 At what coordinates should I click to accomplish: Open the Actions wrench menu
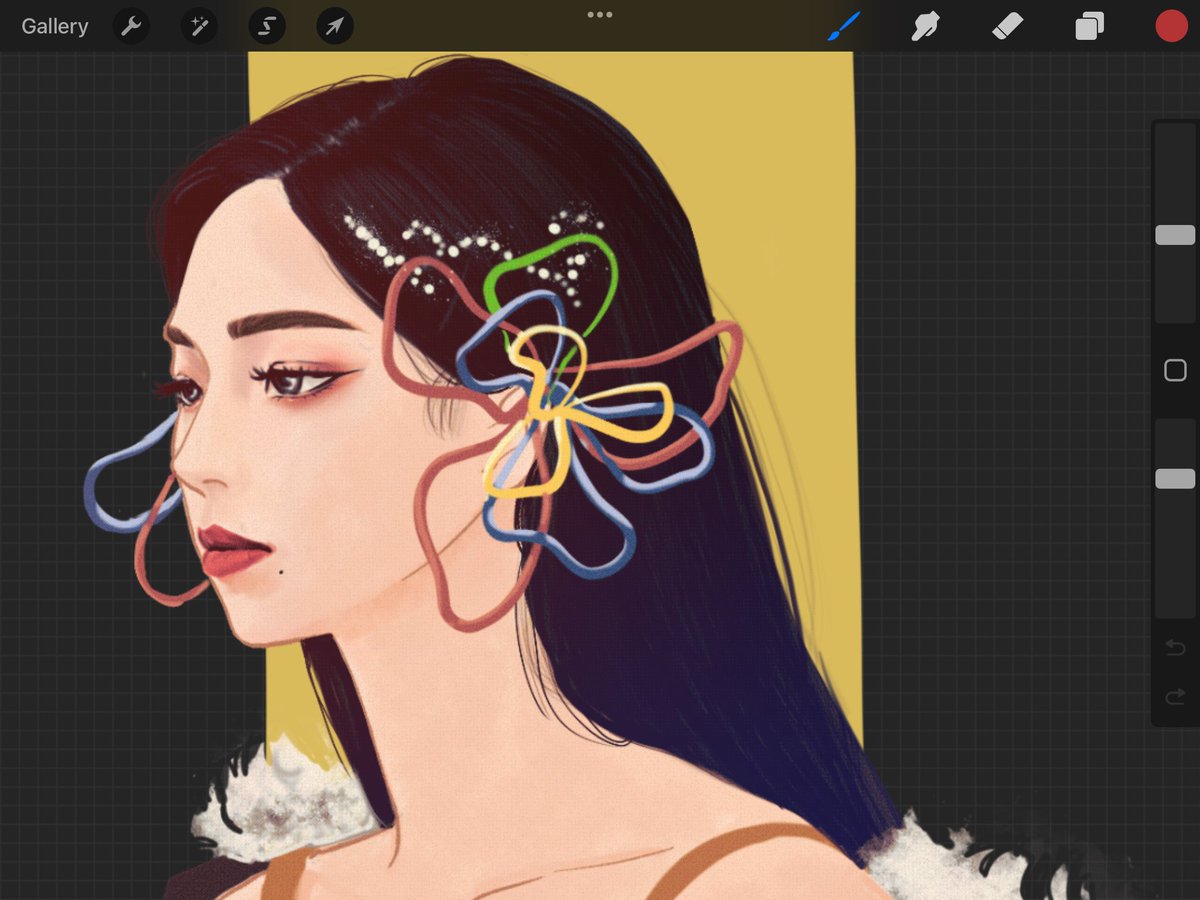131,26
